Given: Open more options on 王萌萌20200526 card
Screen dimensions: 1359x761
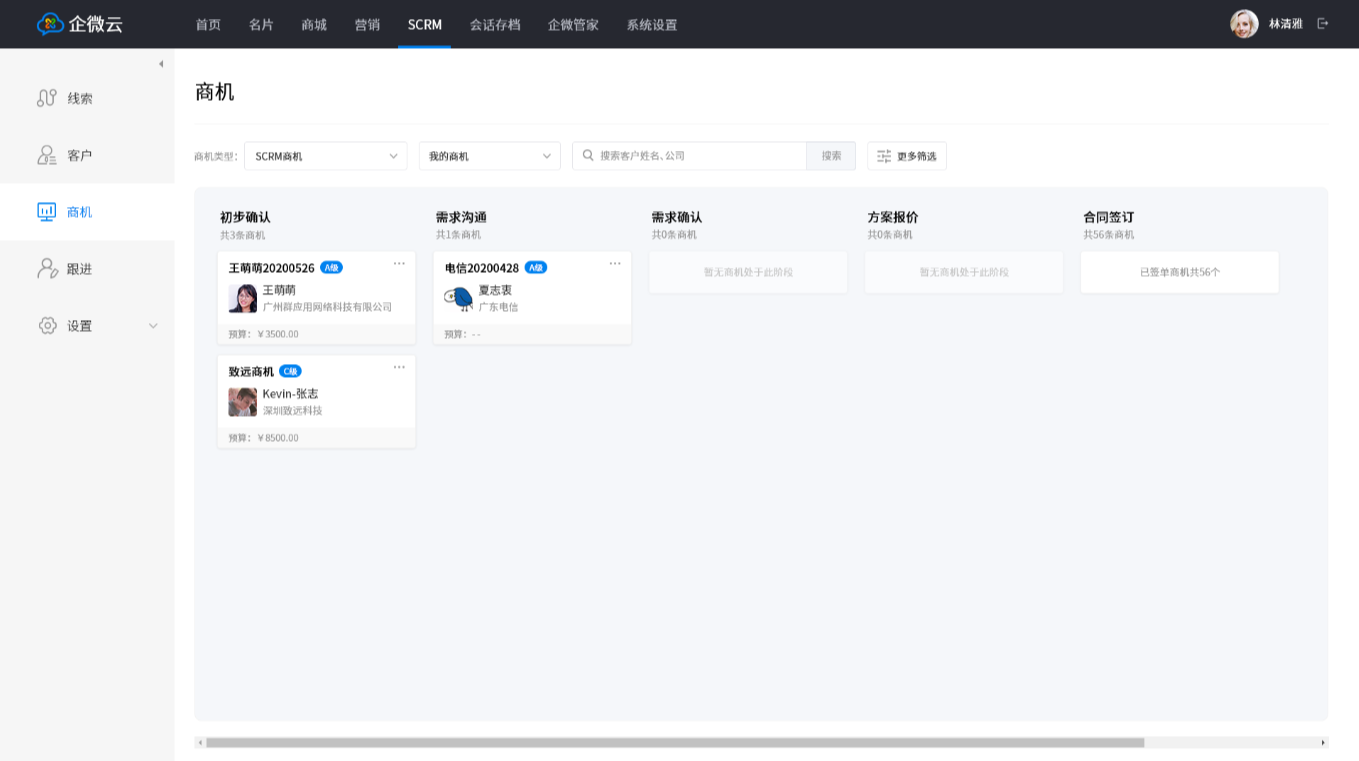Looking at the screenshot, I should [x=399, y=264].
